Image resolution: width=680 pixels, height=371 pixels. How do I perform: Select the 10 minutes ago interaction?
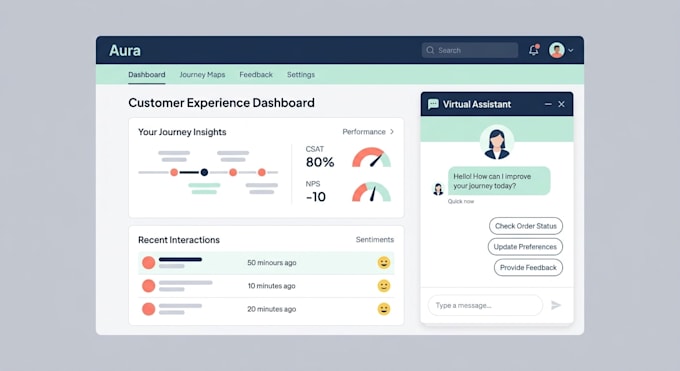click(x=266, y=286)
